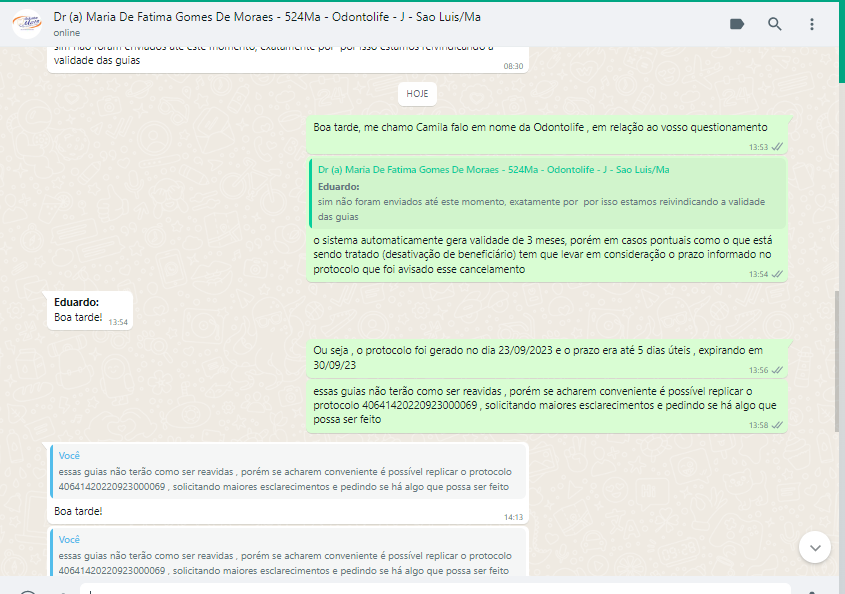Click read-receipt checkmarks on 13:56 message
Image resolution: width=845 pixels, height=594 pixels.
click(777, 370)
